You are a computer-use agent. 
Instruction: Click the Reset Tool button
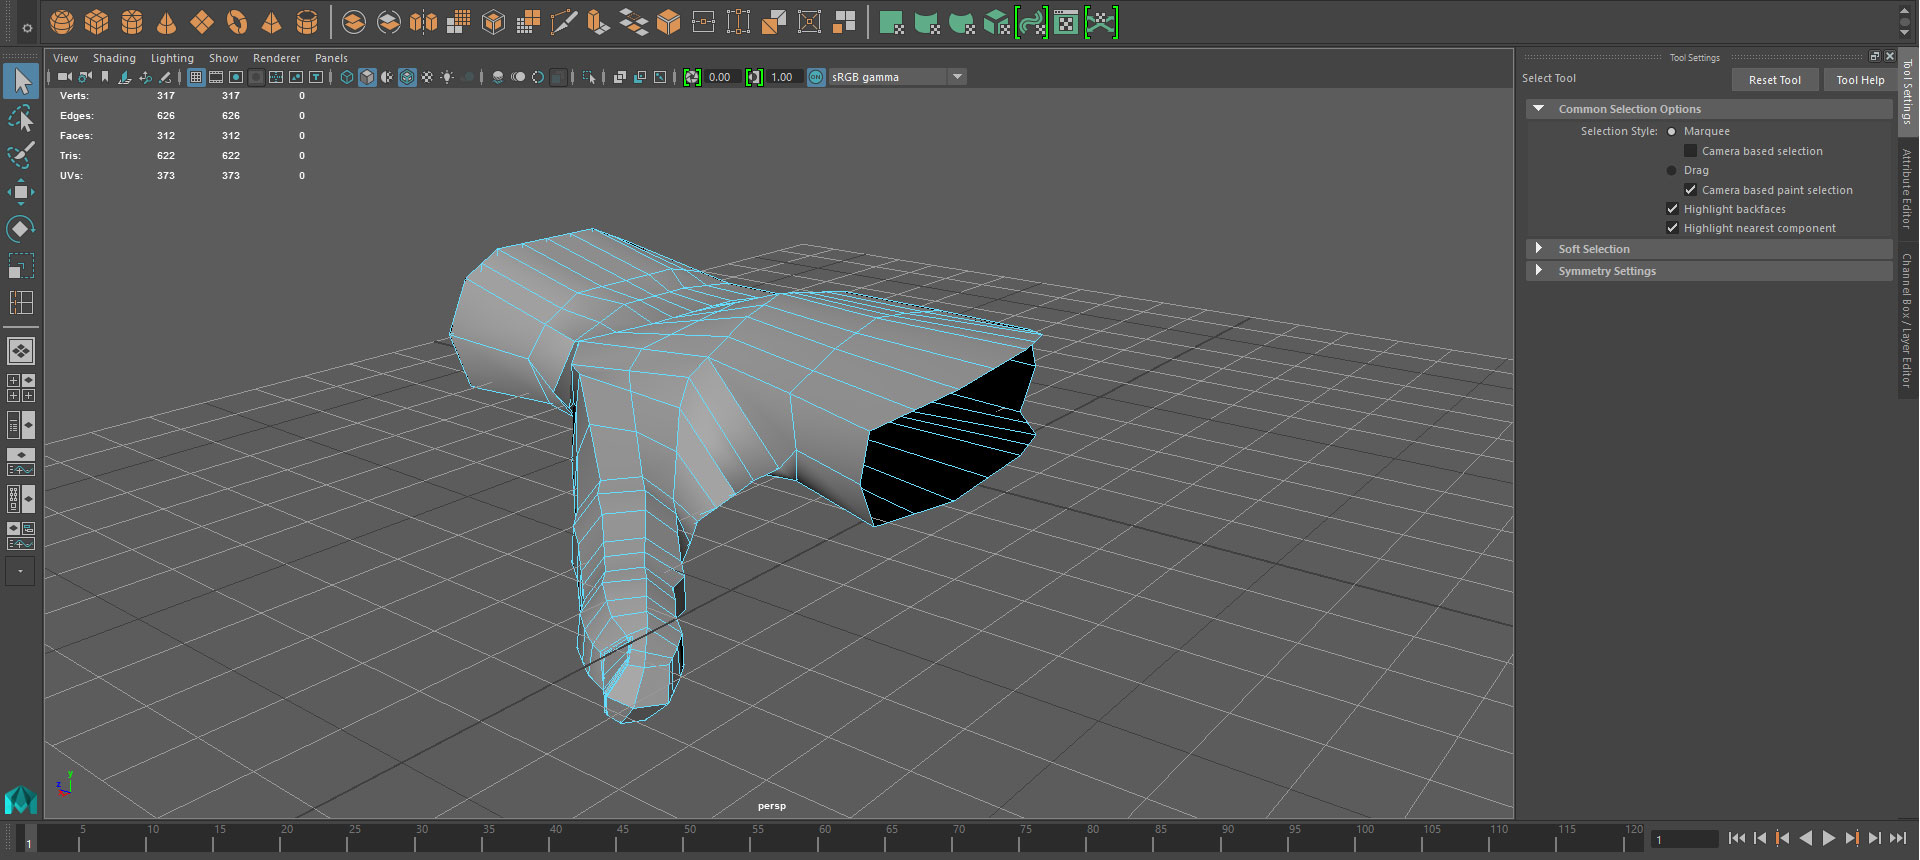coord(1774,80)
